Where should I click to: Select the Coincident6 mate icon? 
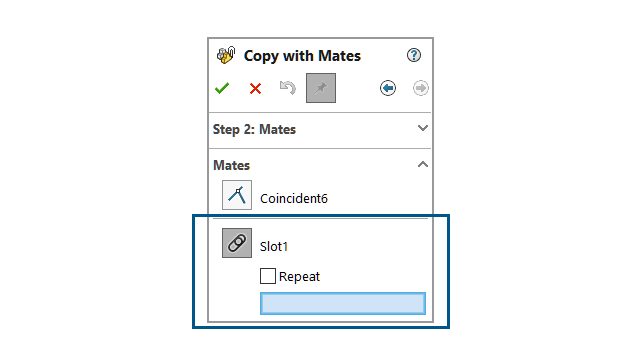[x=237, y=195]
